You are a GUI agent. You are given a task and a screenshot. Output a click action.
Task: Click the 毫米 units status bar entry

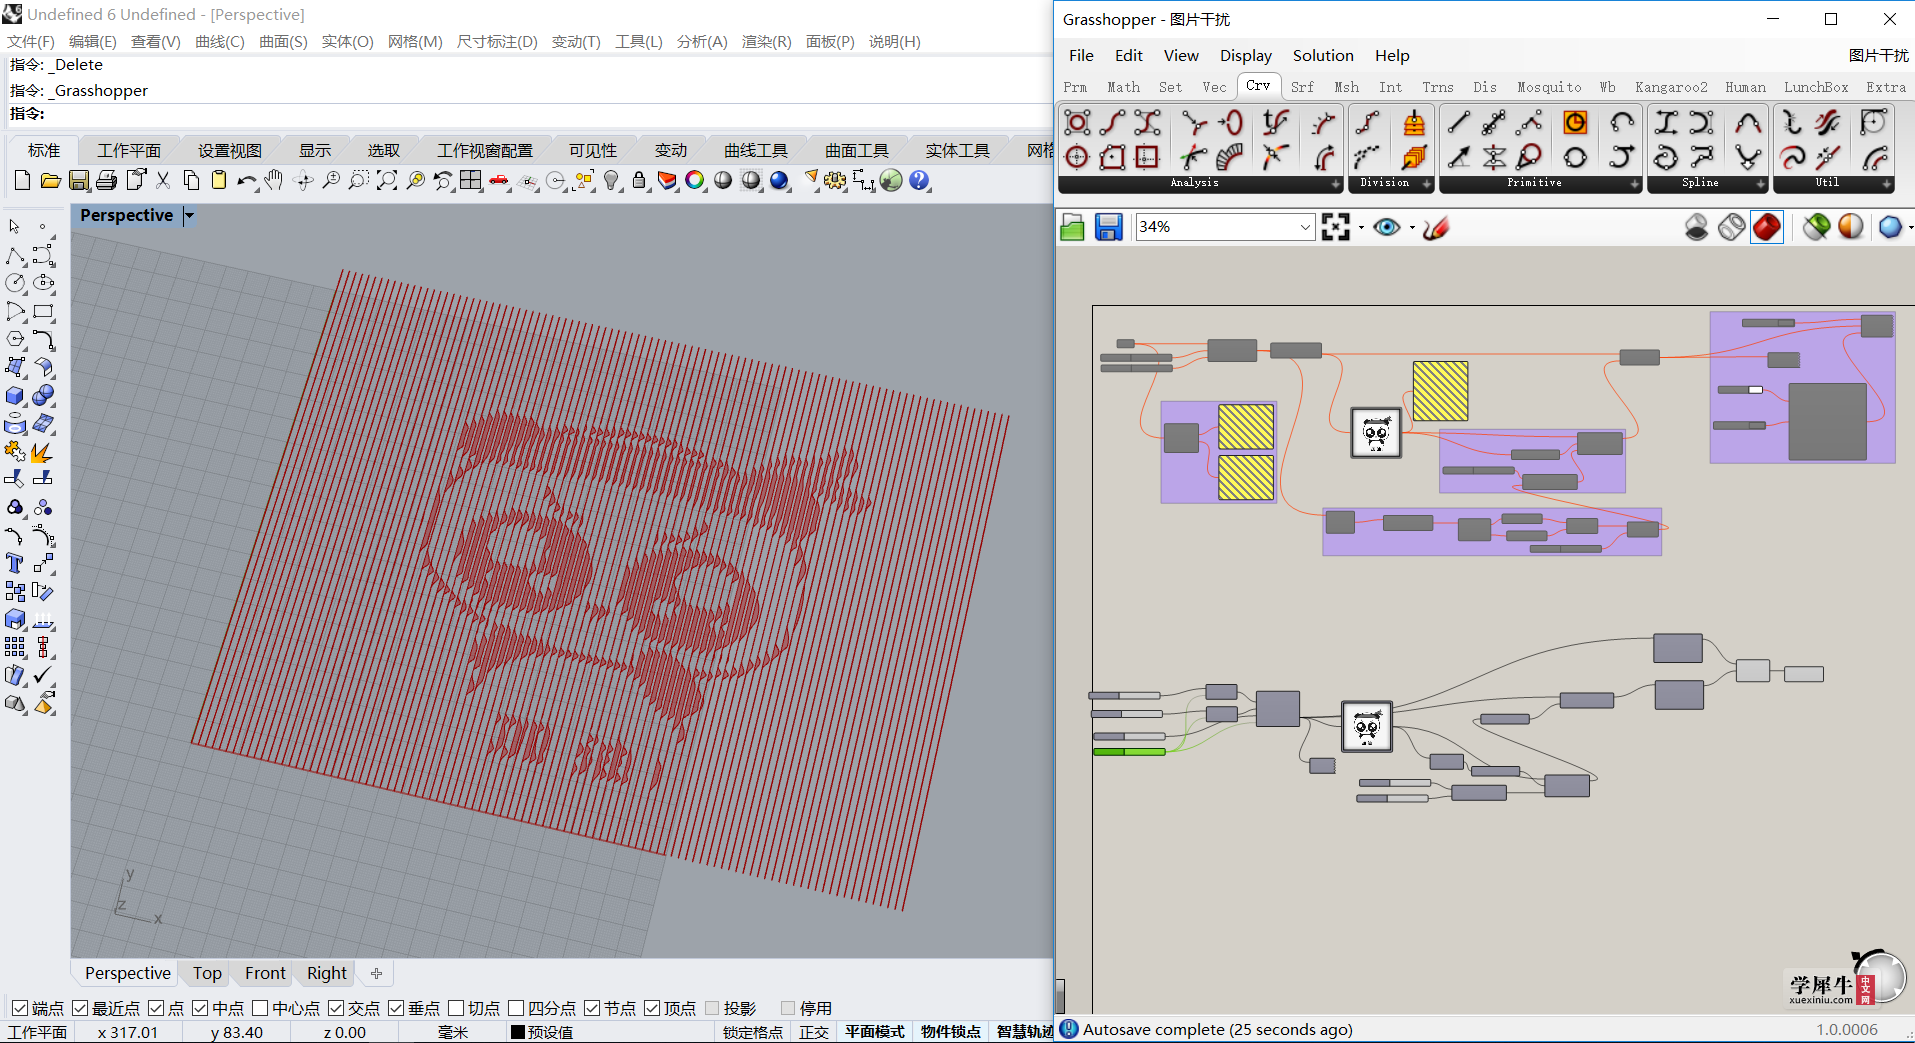452,1032
